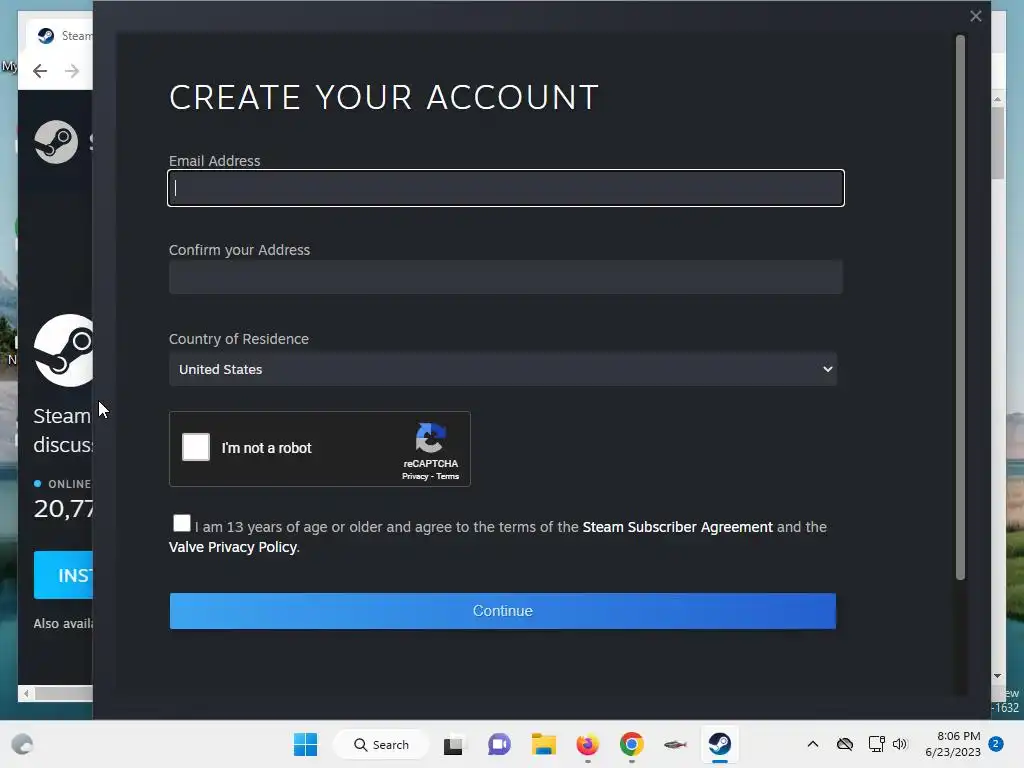Go forward in the Steam browser window
Image resolution: width=1024 pixels, height=768 pixels.
pos(72,71)
